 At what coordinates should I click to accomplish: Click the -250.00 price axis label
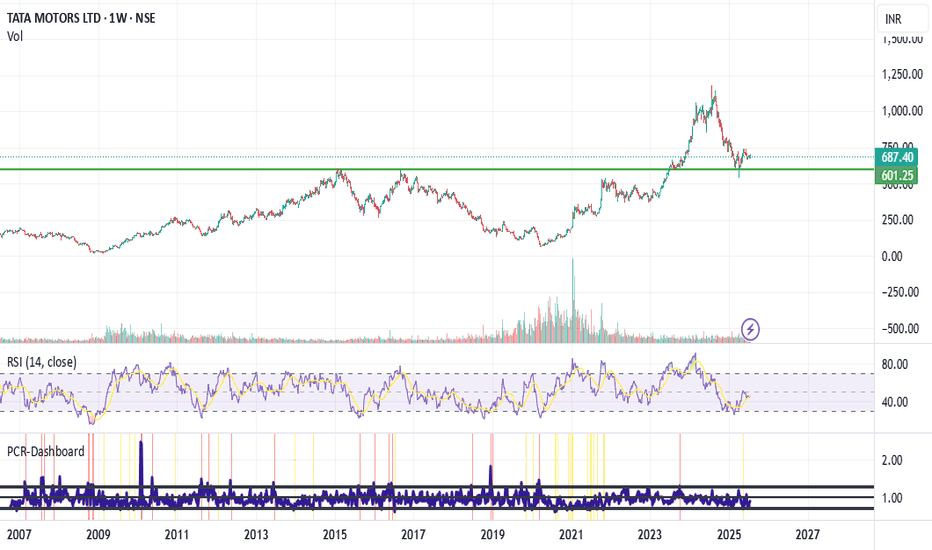tap(900, 292)
